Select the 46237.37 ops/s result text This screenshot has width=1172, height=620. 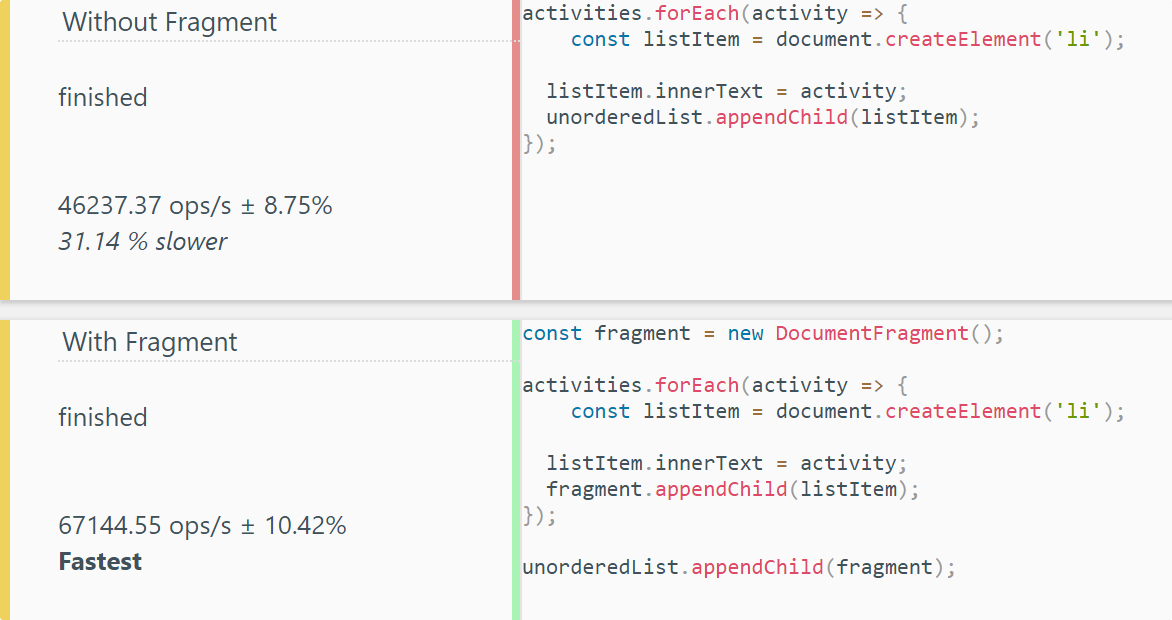[195, 207]
